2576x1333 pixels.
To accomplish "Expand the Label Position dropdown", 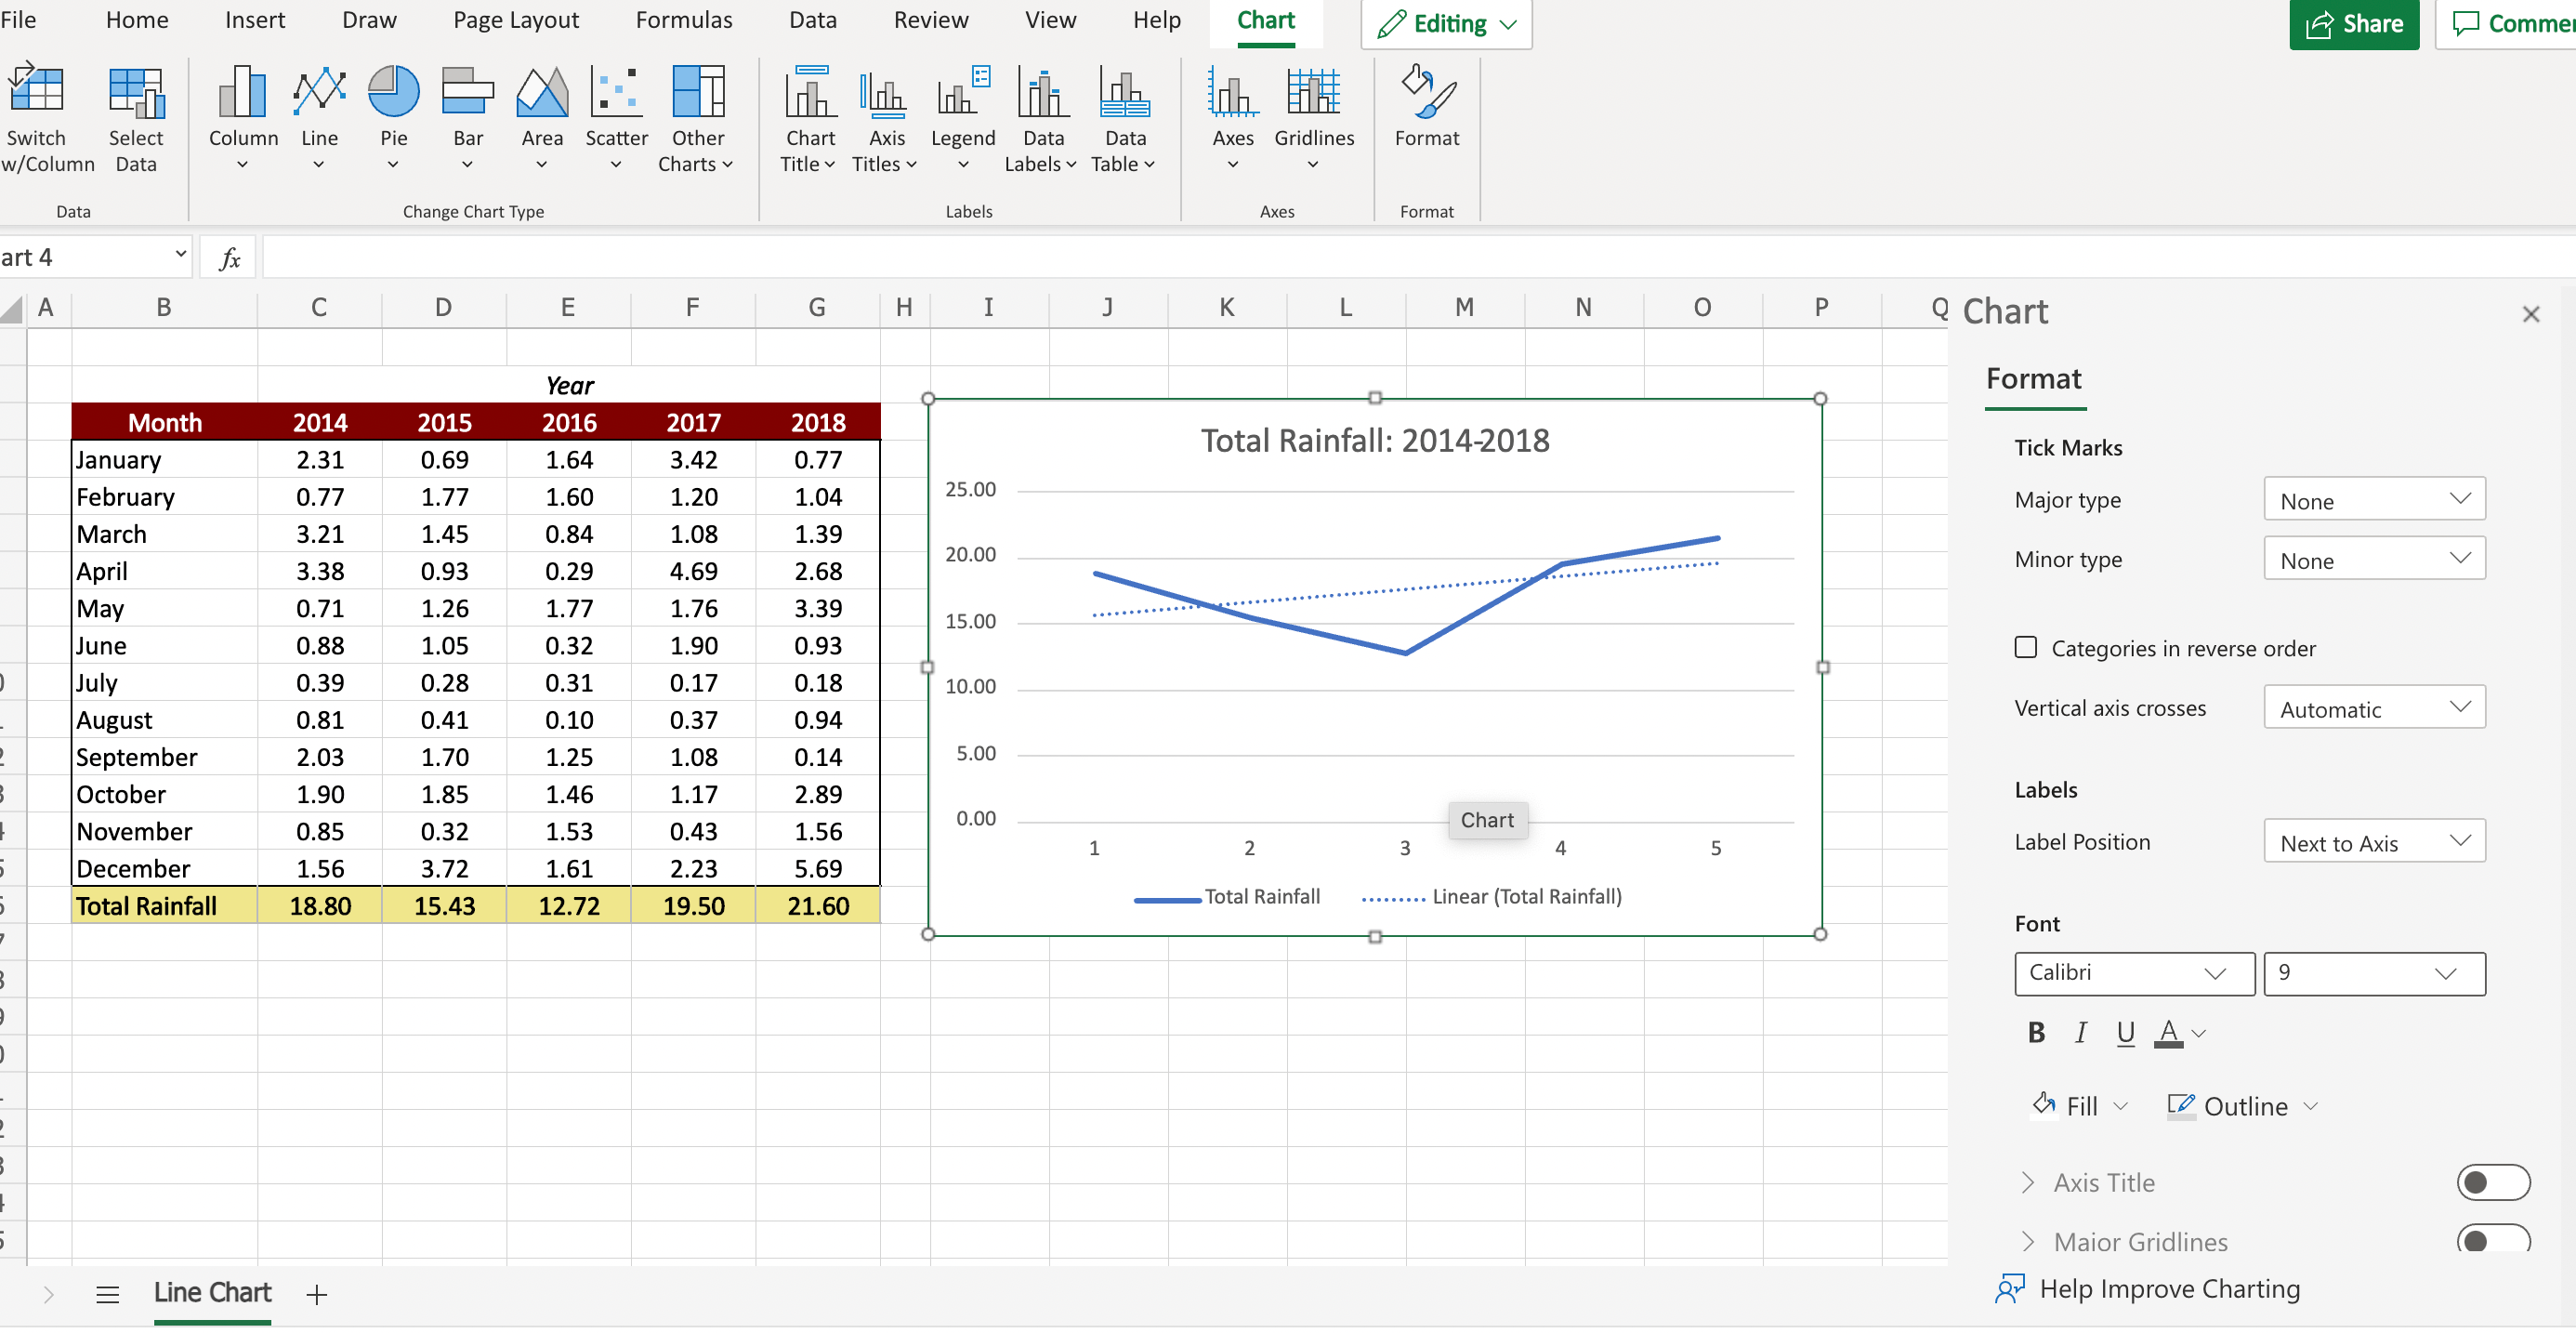I will coord(2373,843).
